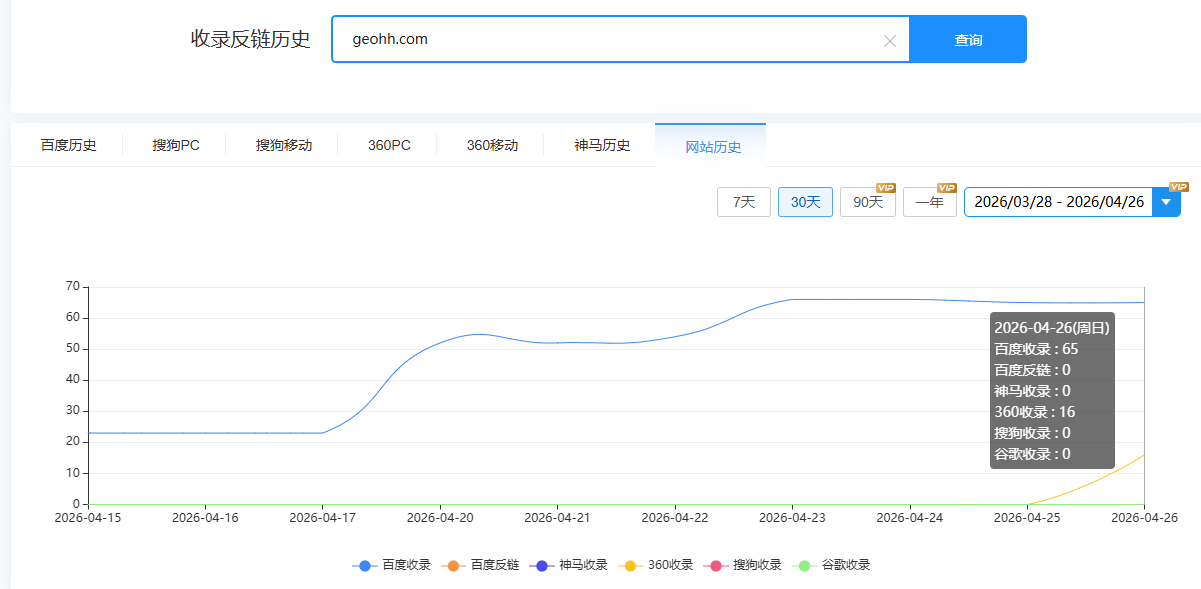This screenshot has width=1201, height=589.
Task: Open the 搜狗PC tab
Action: (x=176, y=145)
